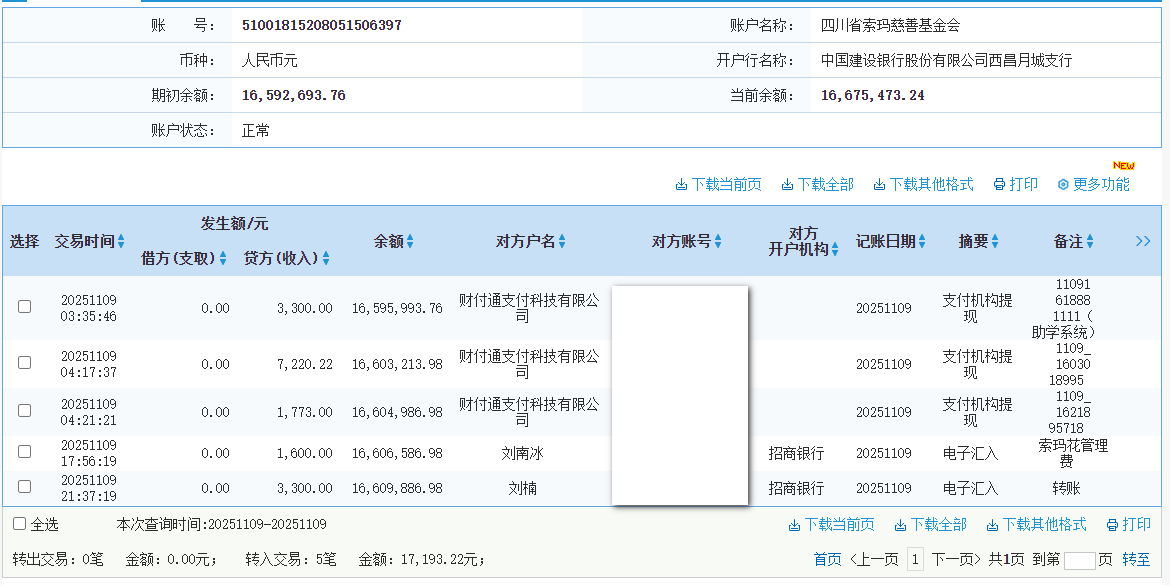Select the first 财付通 transaction row checkbox
Screen dimensions: 1170x585
pos(24,307)
